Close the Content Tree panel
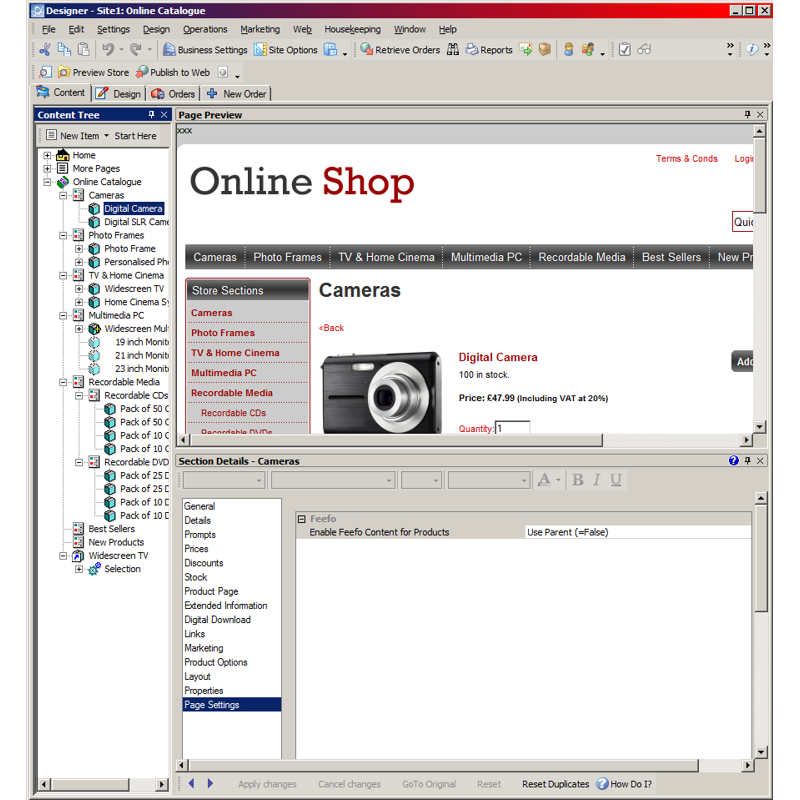Screen dimensions: 800x800 pos(164,115)
